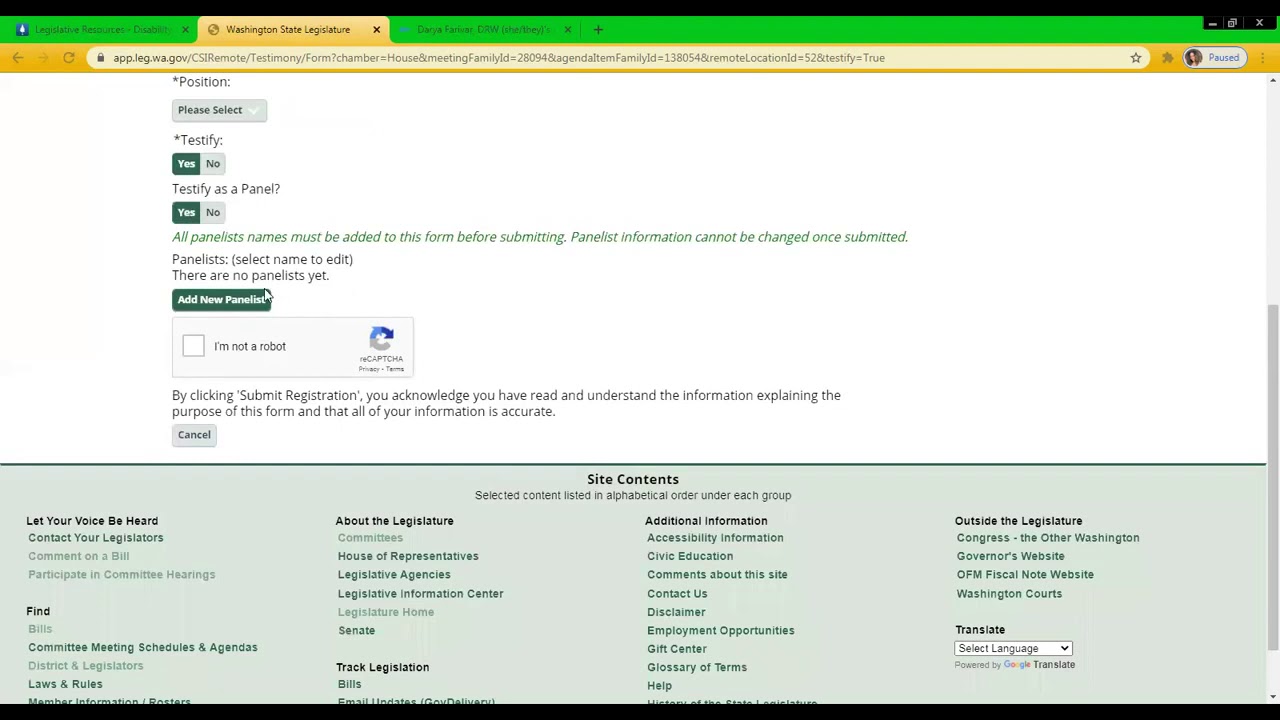Open Legislative Information Center link

click(420, 594)
